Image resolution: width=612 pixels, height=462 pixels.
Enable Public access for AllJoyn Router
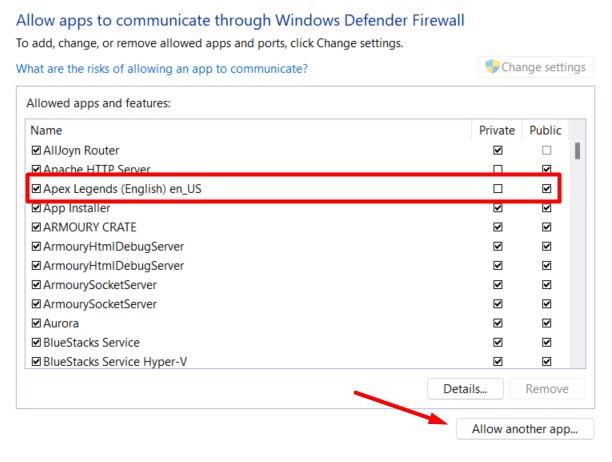tap(546, 150)
